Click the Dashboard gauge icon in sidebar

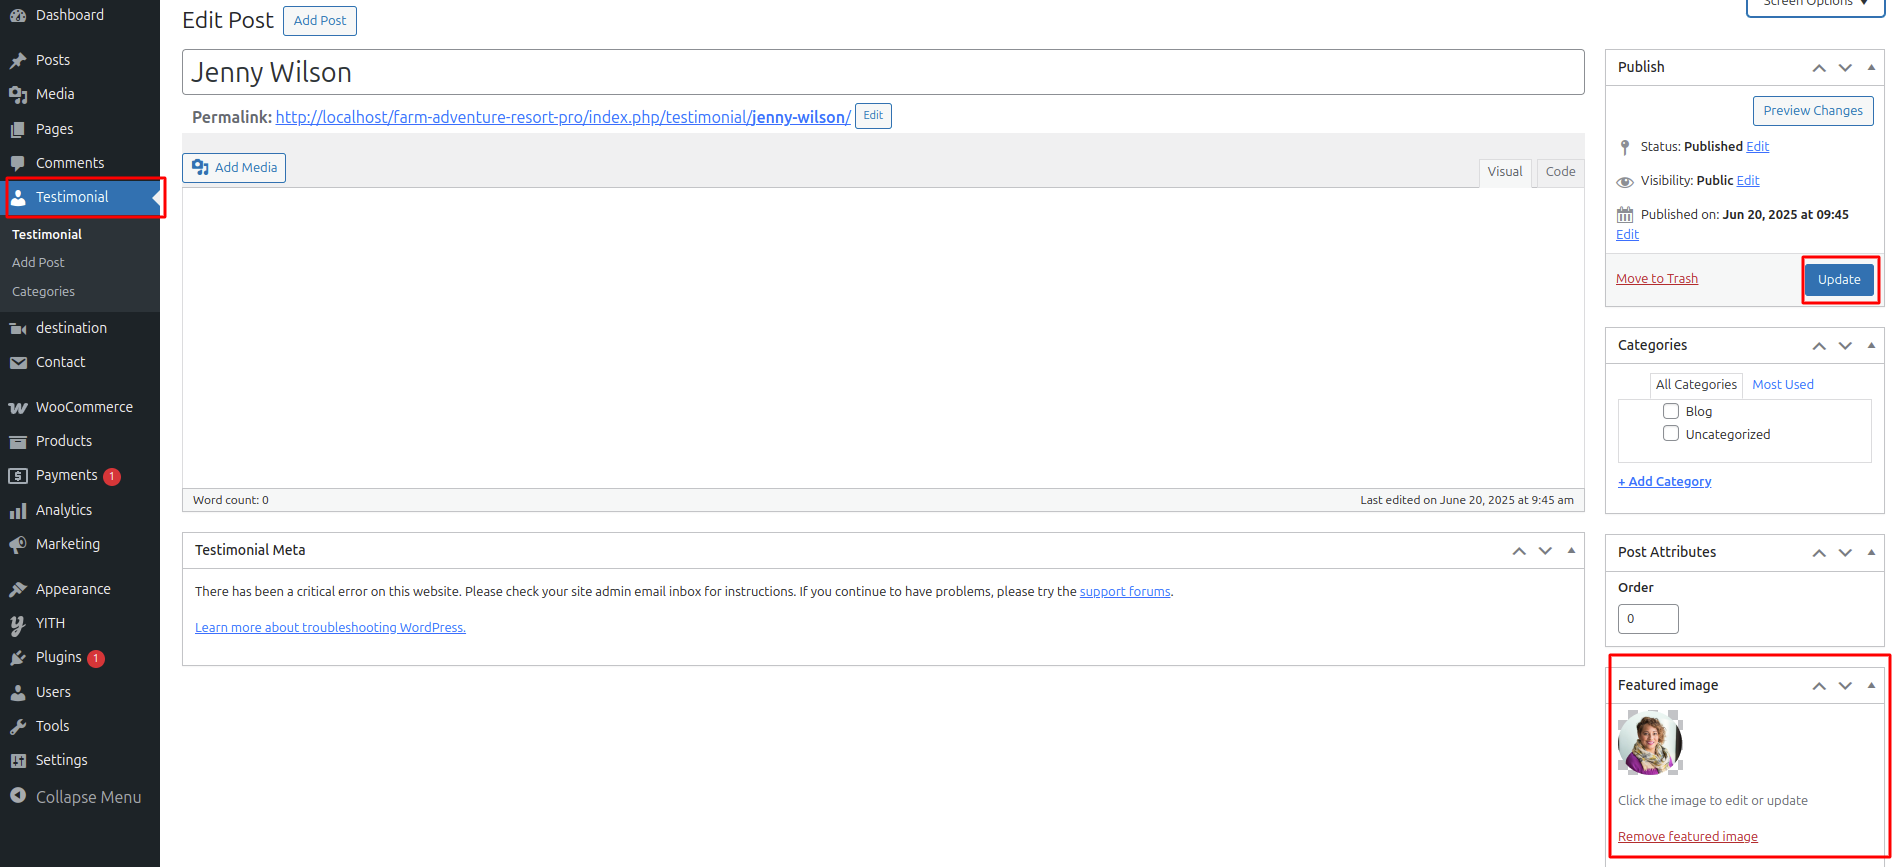[x=18, y=15]
